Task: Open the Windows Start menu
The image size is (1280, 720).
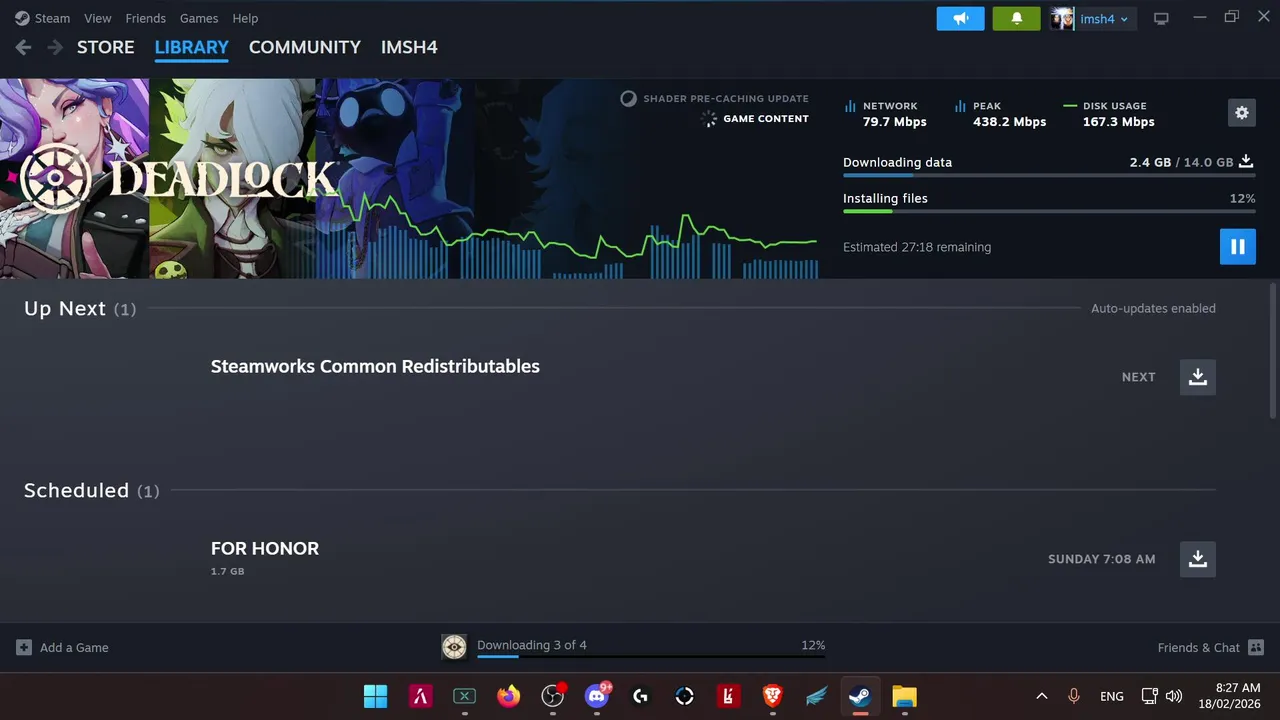Action: click(376, 696)
